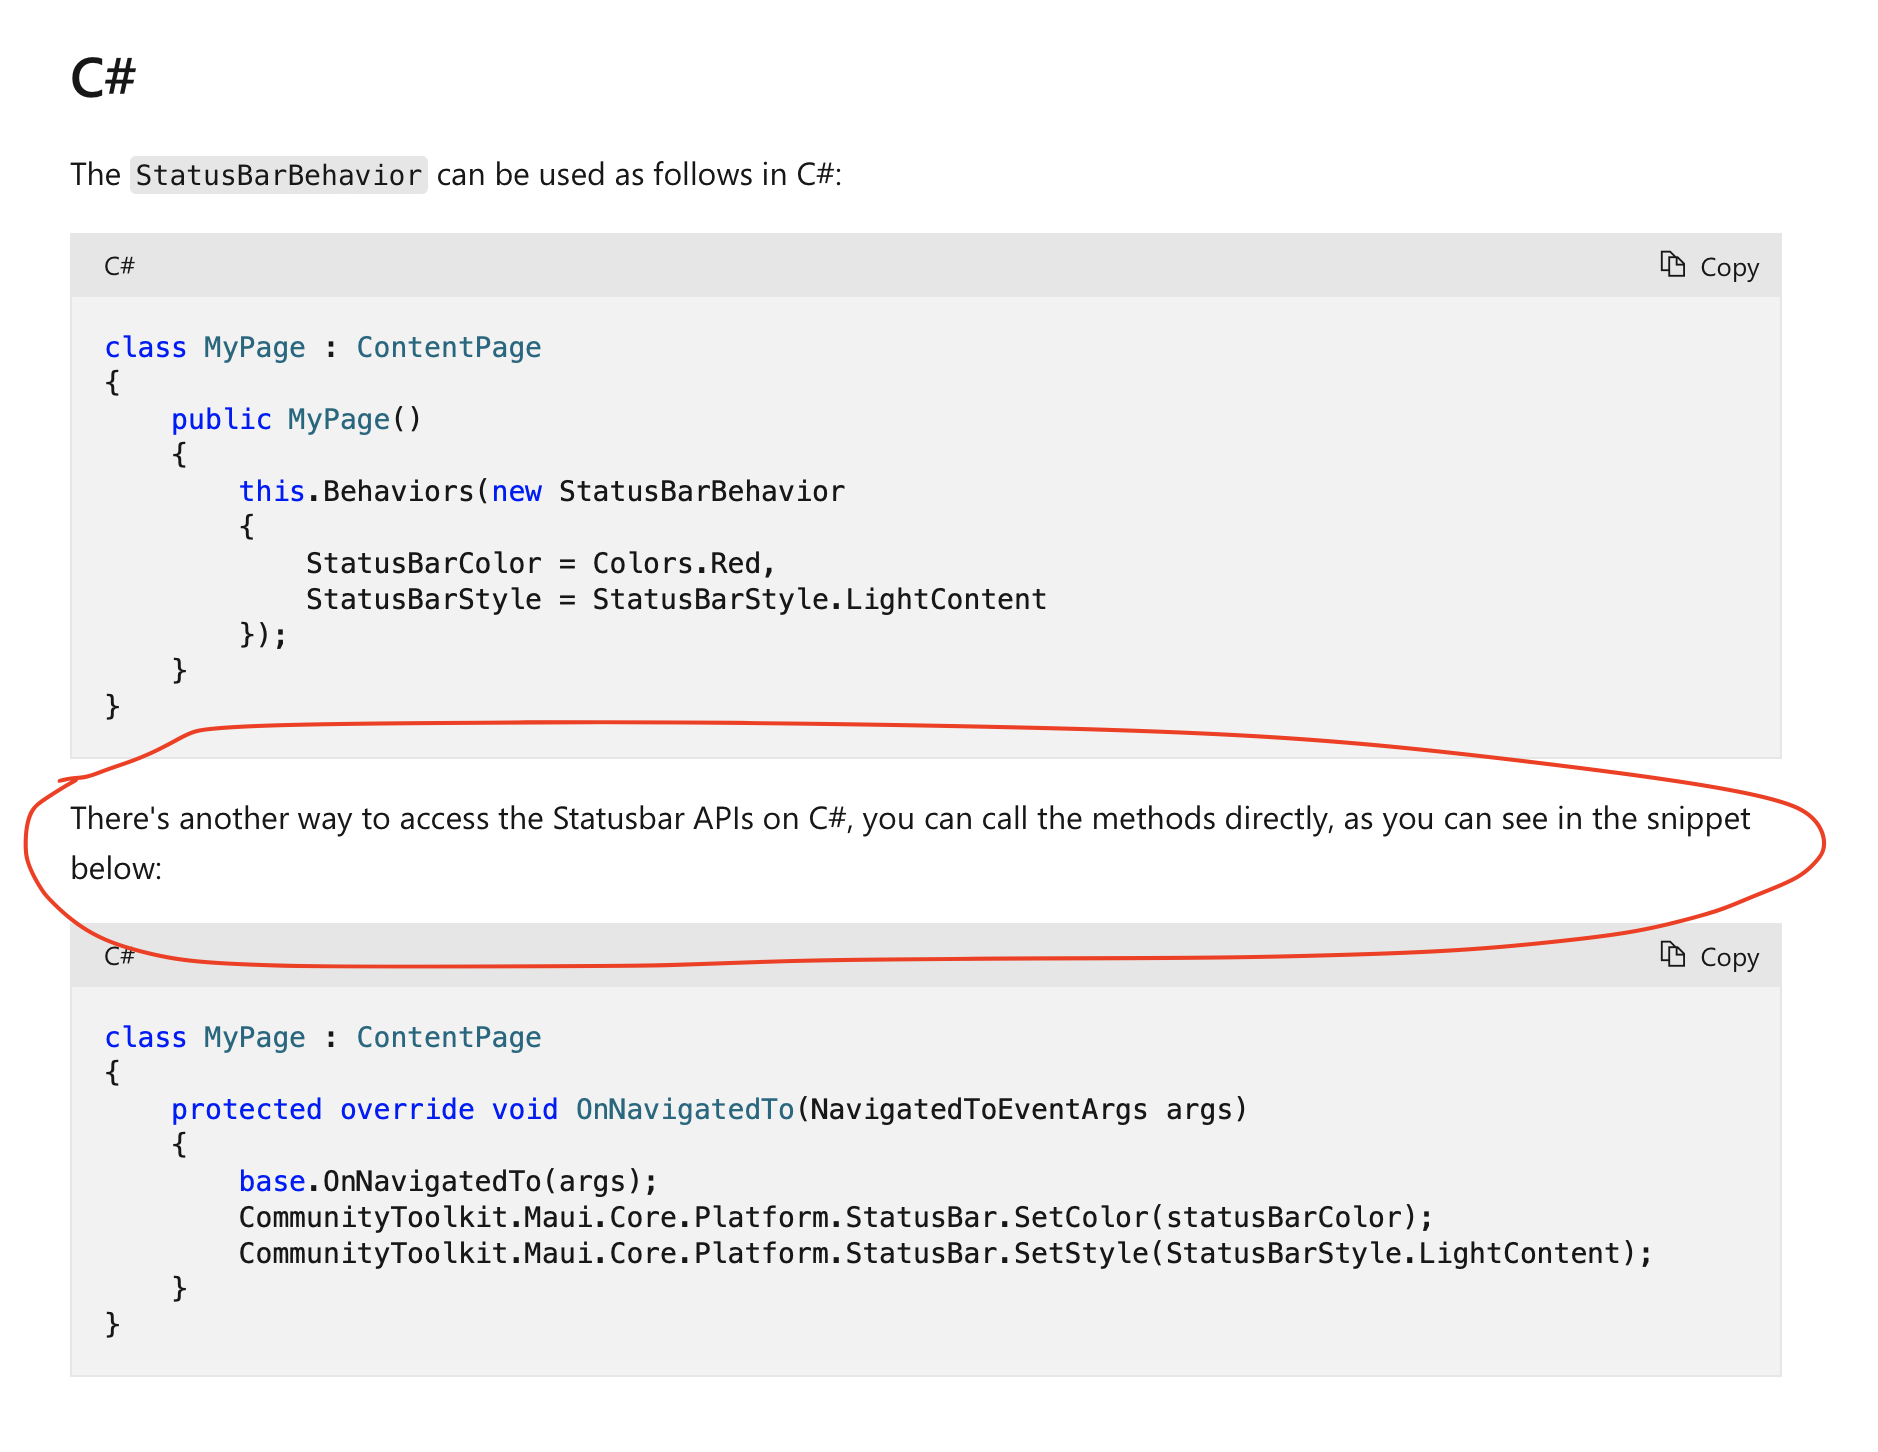Select the C# label on the first code block
The height and width of the screenshot is (1452, 1878).
[x=118, y=266]
